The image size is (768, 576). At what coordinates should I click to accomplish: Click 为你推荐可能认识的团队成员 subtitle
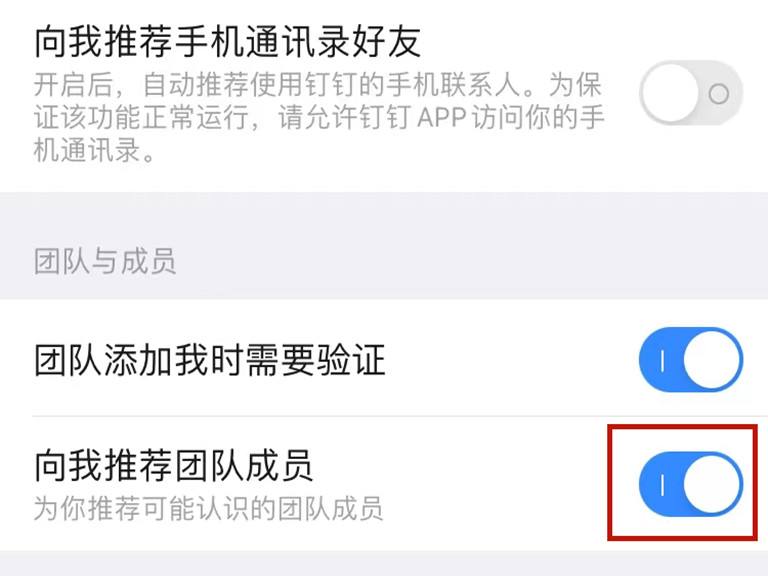click(x=208, y=508)
